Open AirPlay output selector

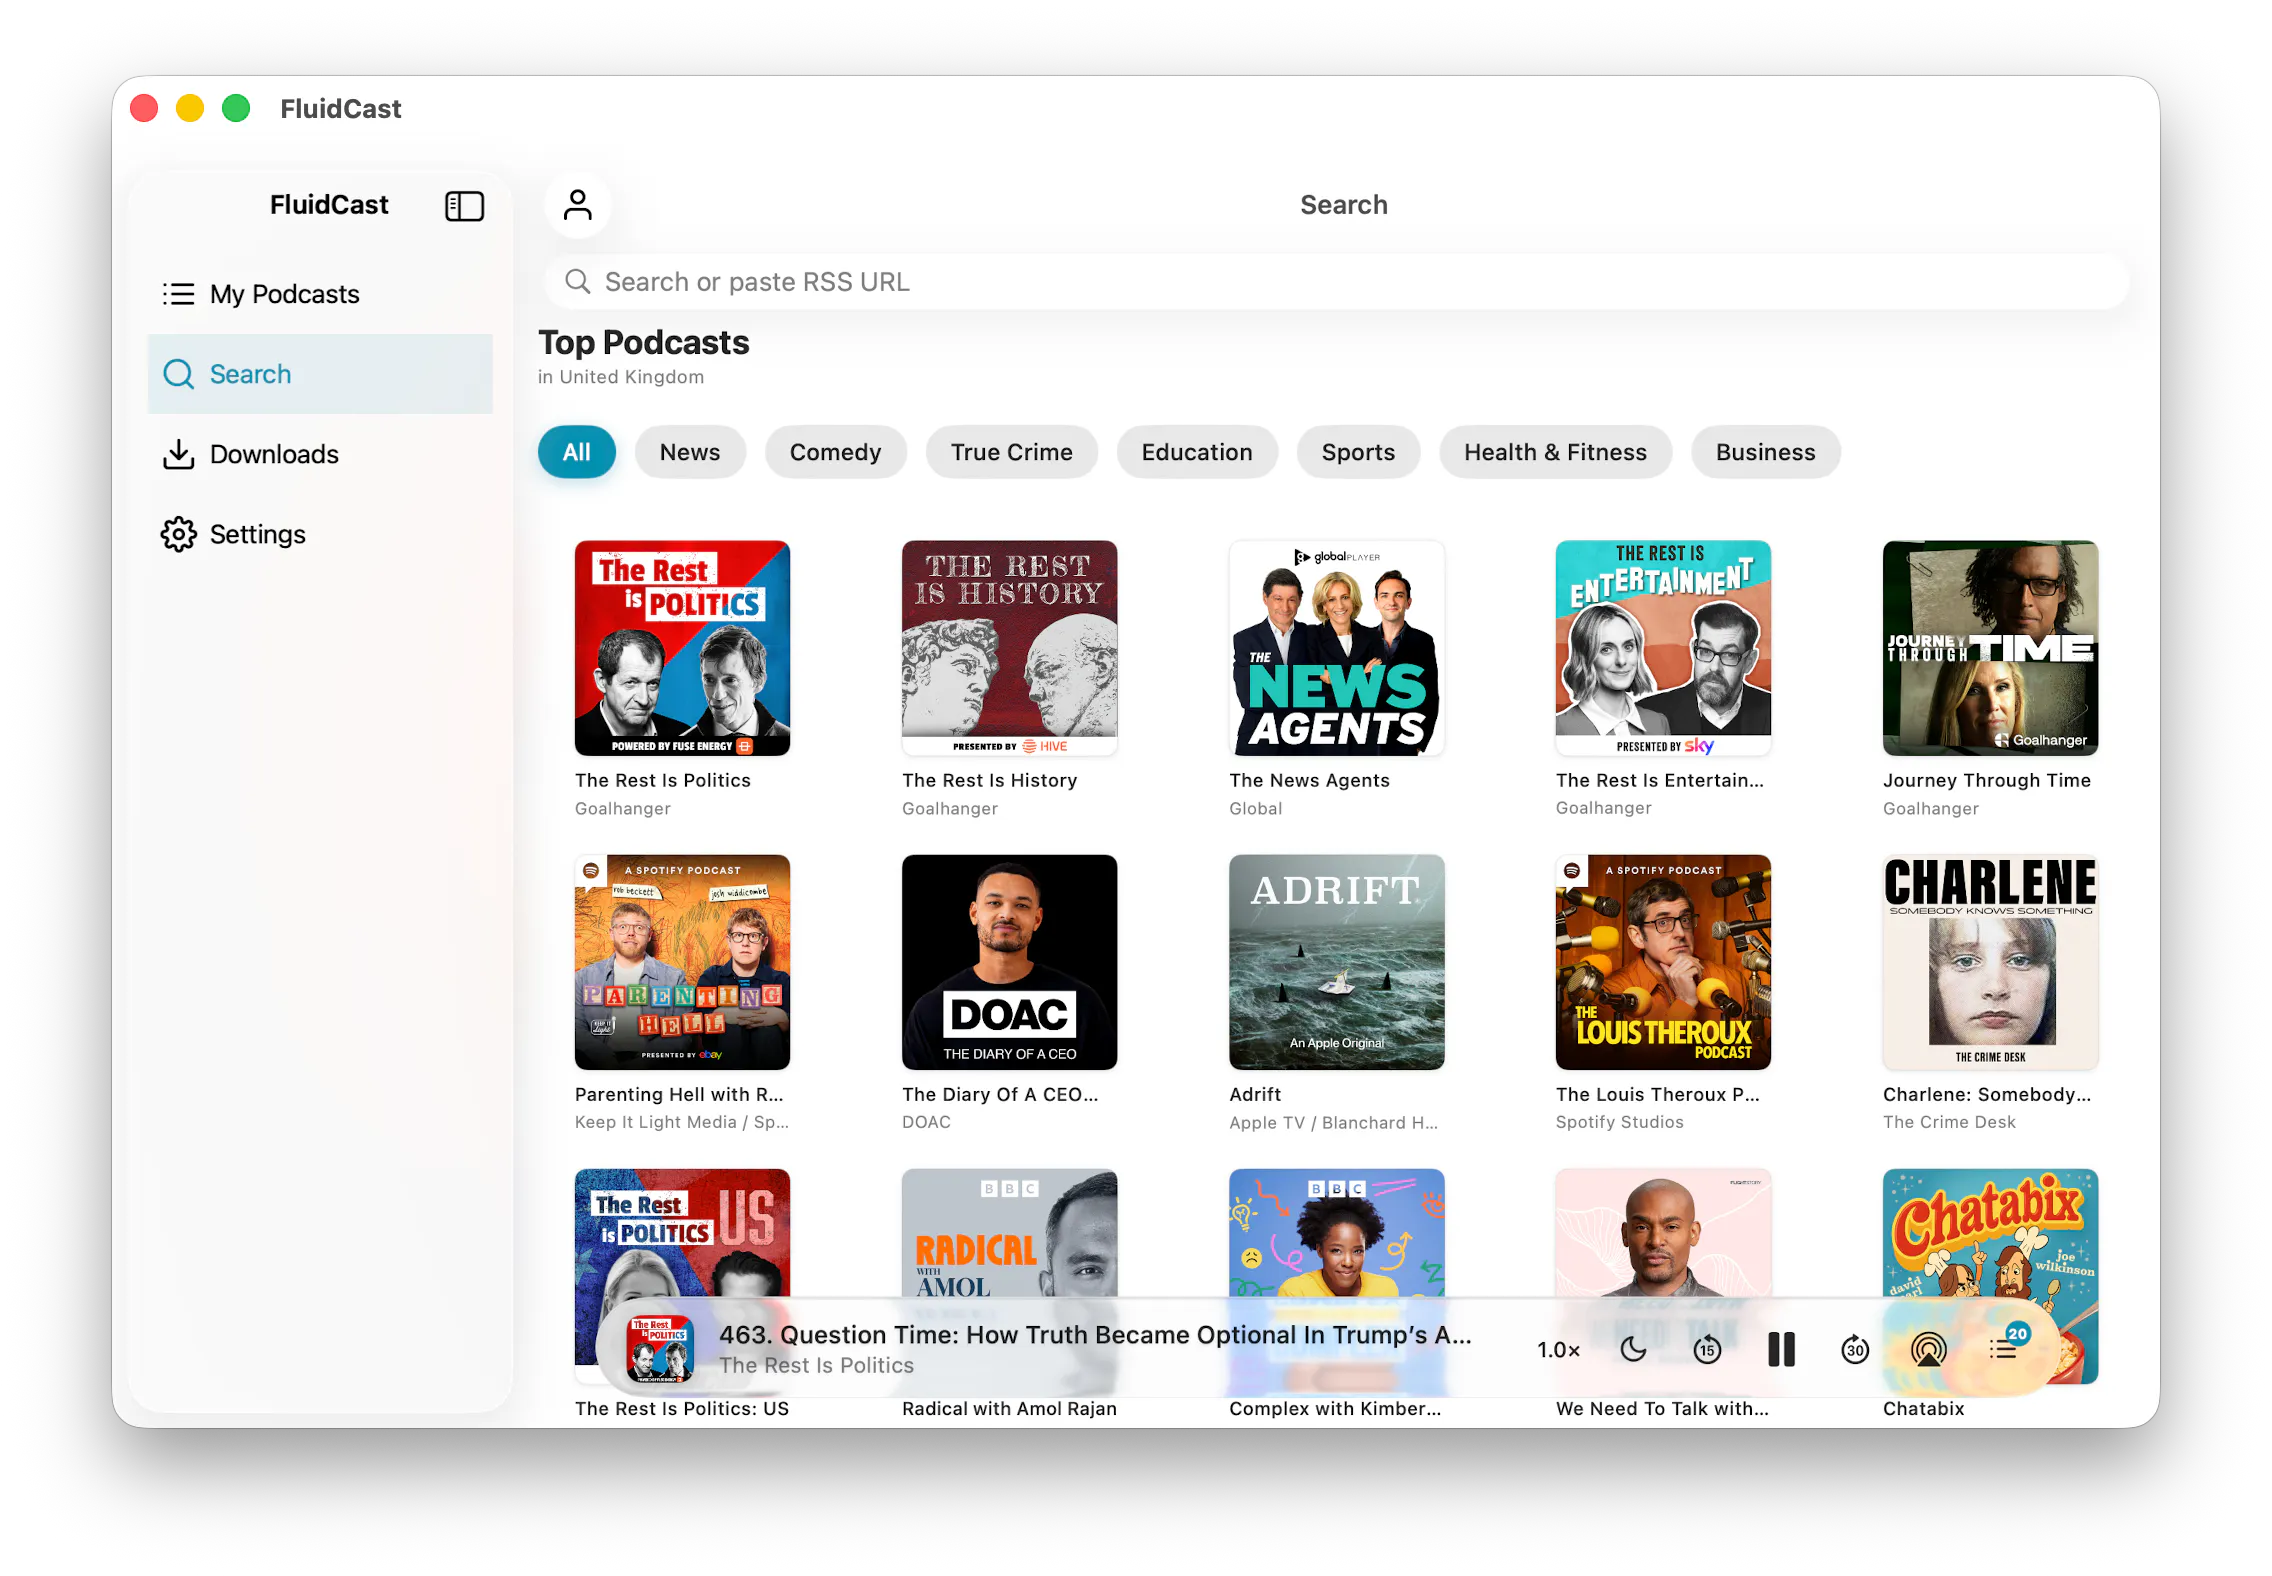1929,1350
